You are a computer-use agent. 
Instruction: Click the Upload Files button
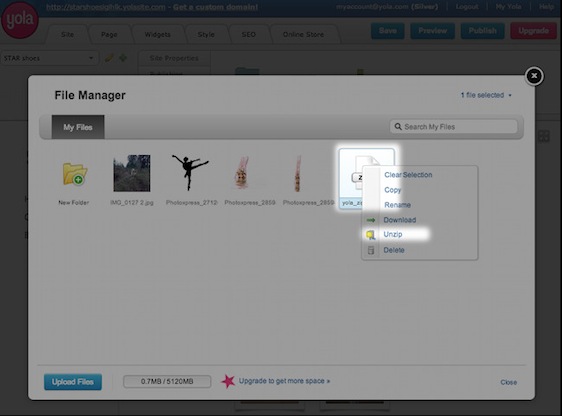tap(73, 382)
